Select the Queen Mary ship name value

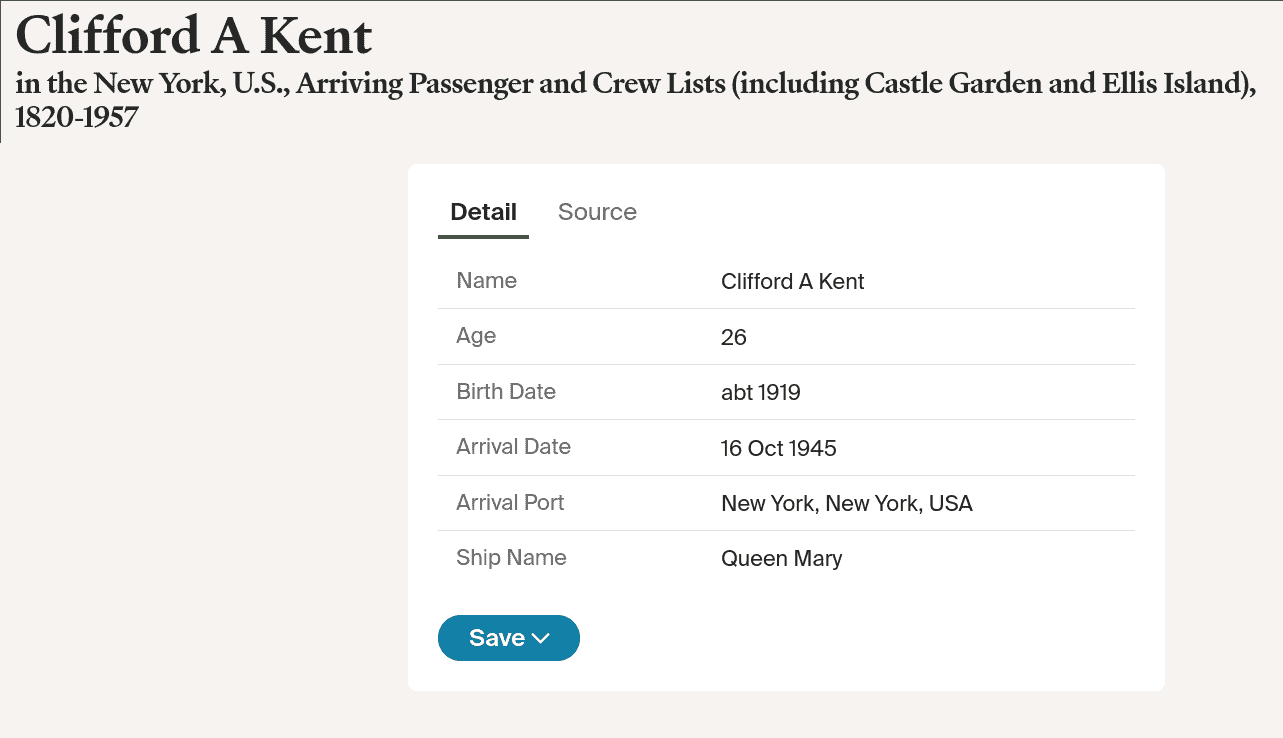click(x=781, y=559)
